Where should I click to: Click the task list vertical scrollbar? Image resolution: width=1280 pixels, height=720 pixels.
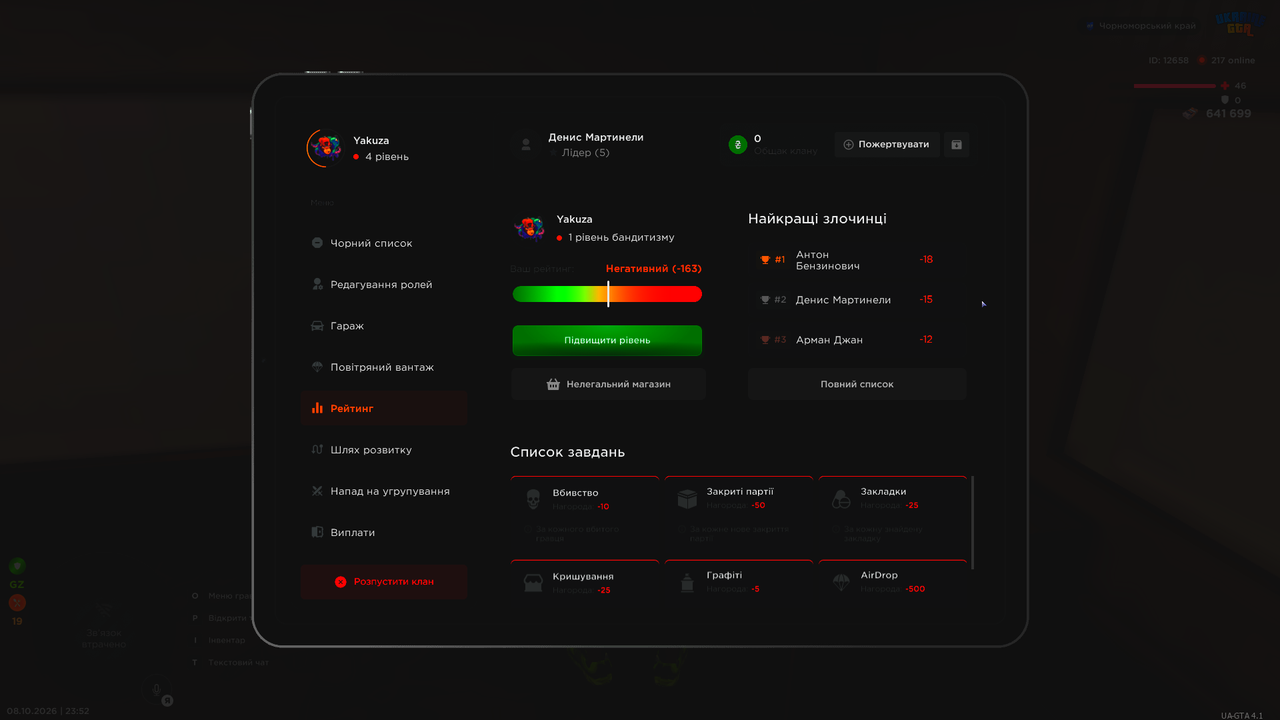pos(973,523)
